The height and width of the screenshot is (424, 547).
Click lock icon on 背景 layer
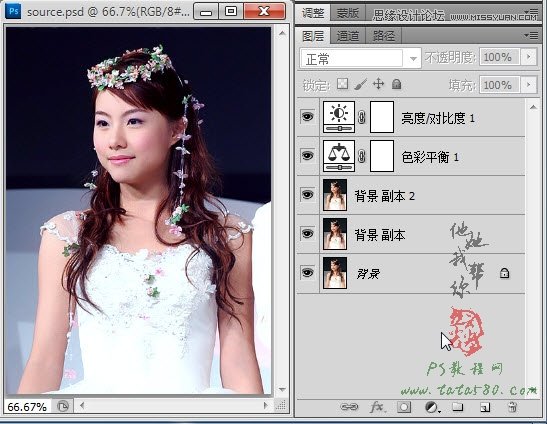[x=504, y=273]
